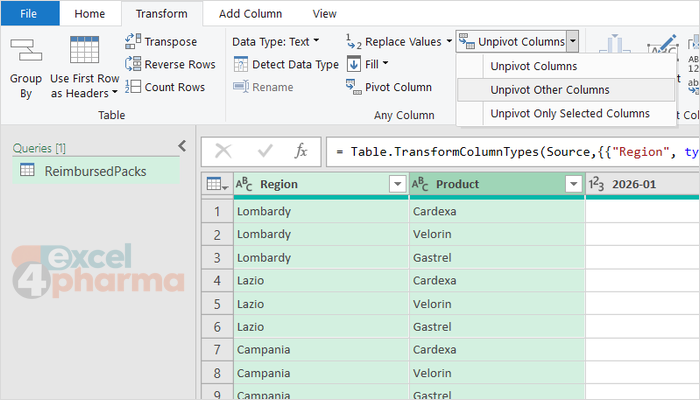The height and width of the screenshot is (400, 700).
Task: Click the Rename icon
Action: click(241, 87)
